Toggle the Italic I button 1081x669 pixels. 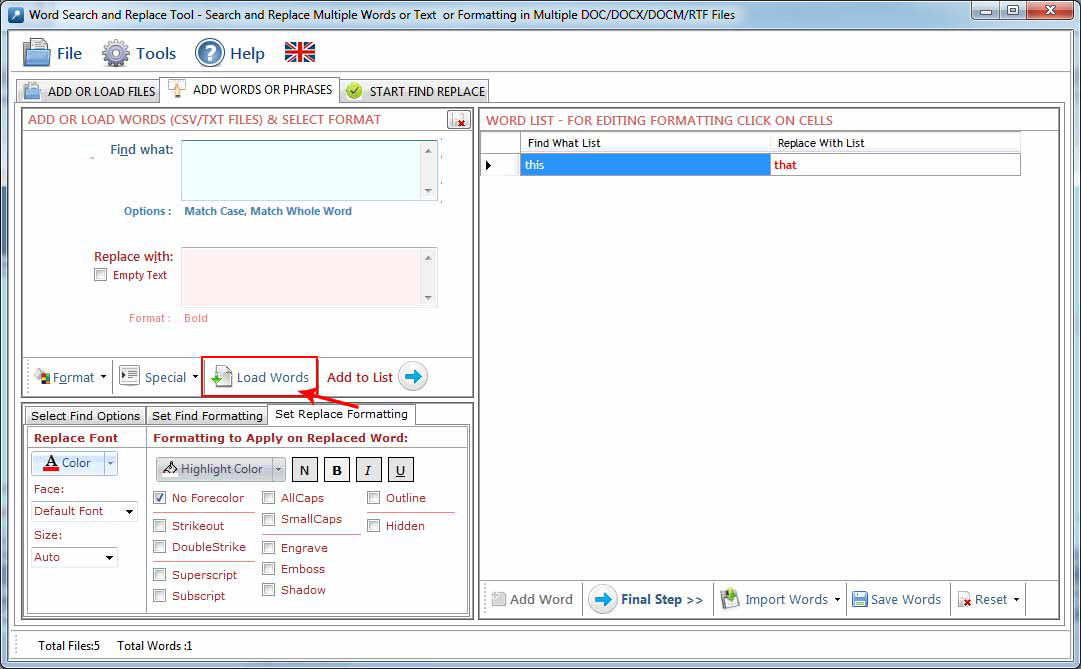tap(368, 470)
